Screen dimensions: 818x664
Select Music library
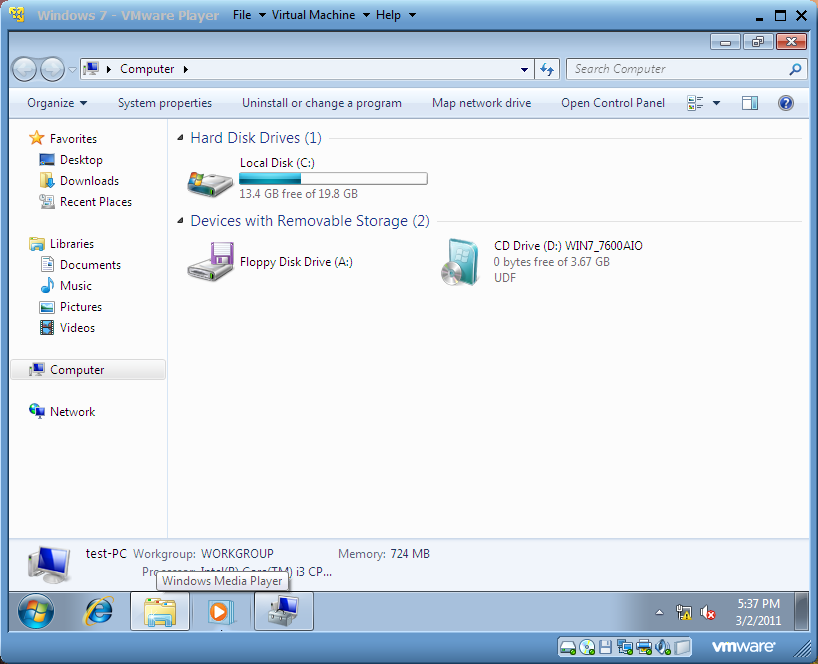point(76,286)
